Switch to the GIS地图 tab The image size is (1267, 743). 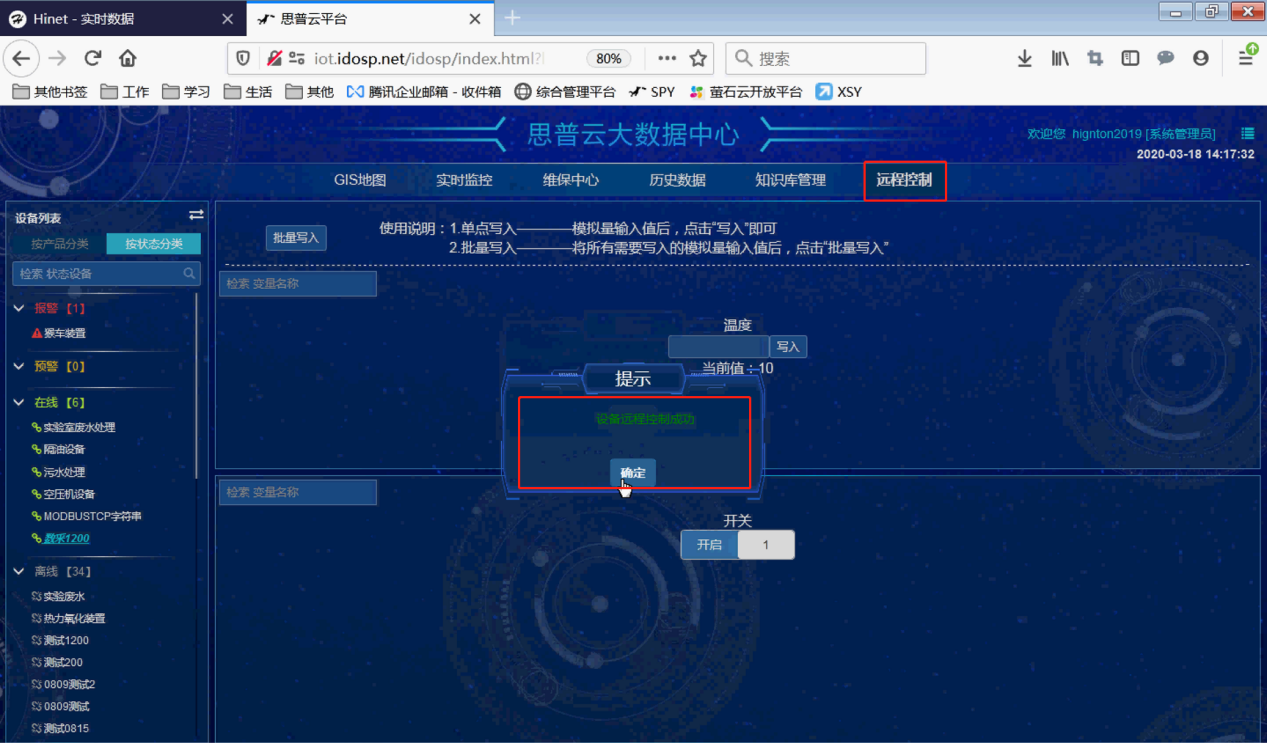[x=358, y=180]
